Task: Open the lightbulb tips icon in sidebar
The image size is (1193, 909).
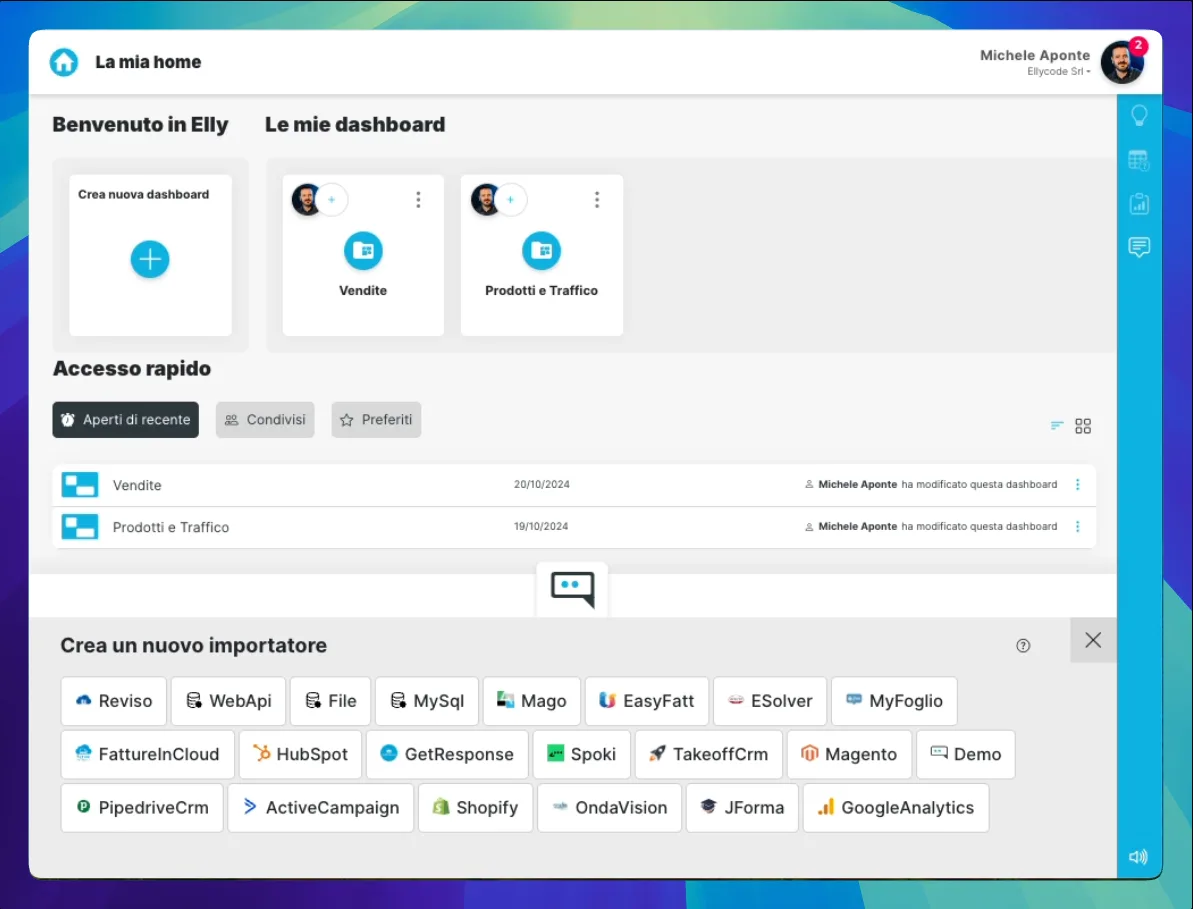Action: [1139, 116]
